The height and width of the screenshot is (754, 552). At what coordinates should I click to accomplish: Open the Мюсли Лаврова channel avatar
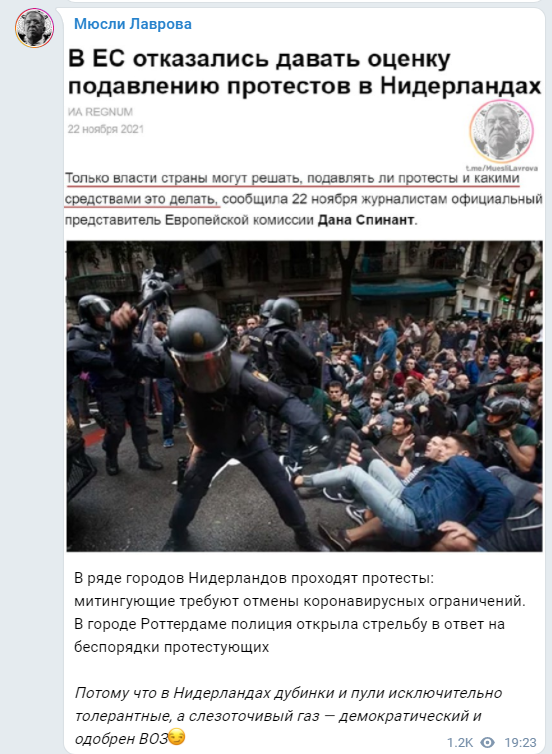35,27
